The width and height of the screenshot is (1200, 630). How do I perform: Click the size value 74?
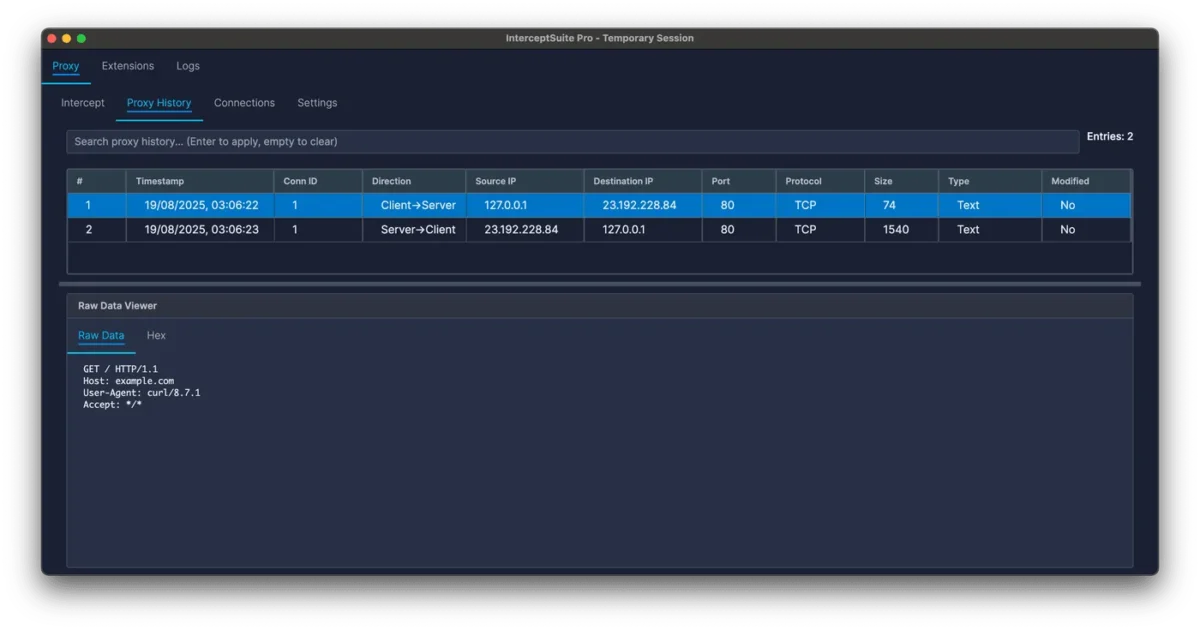coord(889,205)
